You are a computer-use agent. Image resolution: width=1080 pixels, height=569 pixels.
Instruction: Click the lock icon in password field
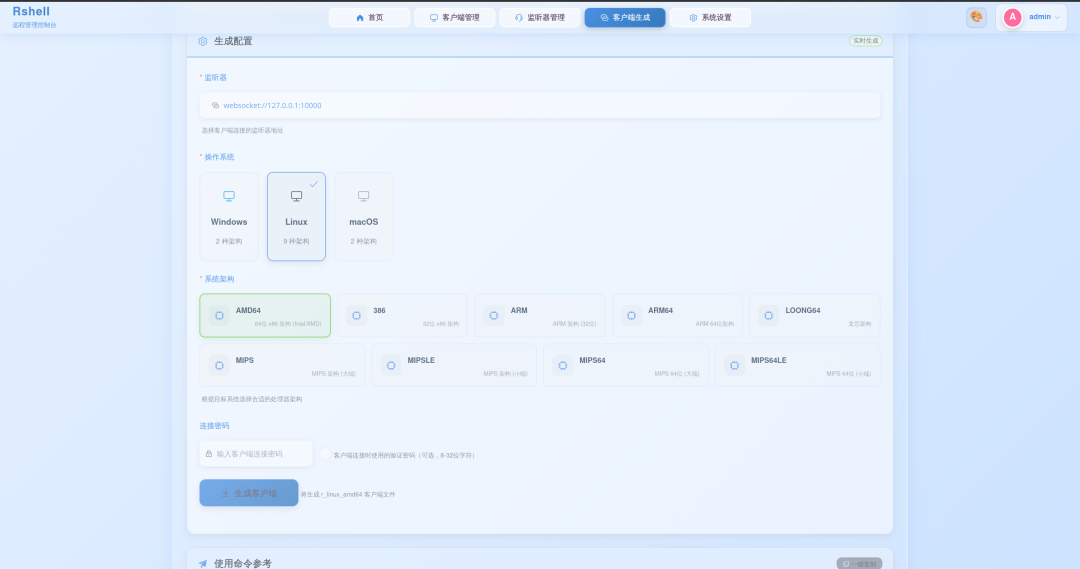pyautogui.click(x=209, y=454)
